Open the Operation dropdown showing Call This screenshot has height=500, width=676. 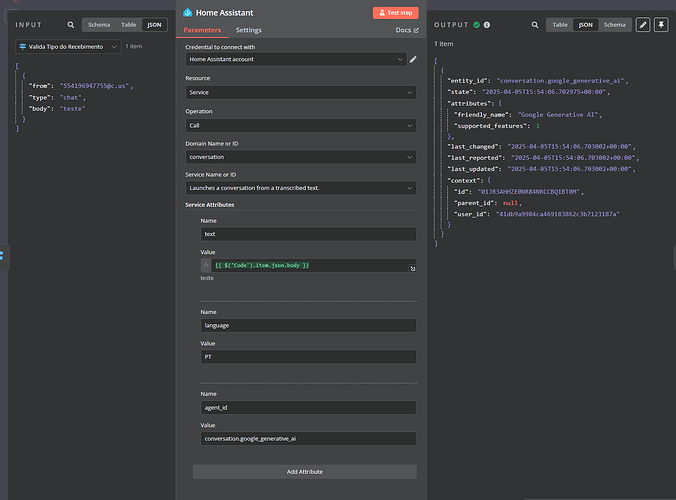pos(300,125)
